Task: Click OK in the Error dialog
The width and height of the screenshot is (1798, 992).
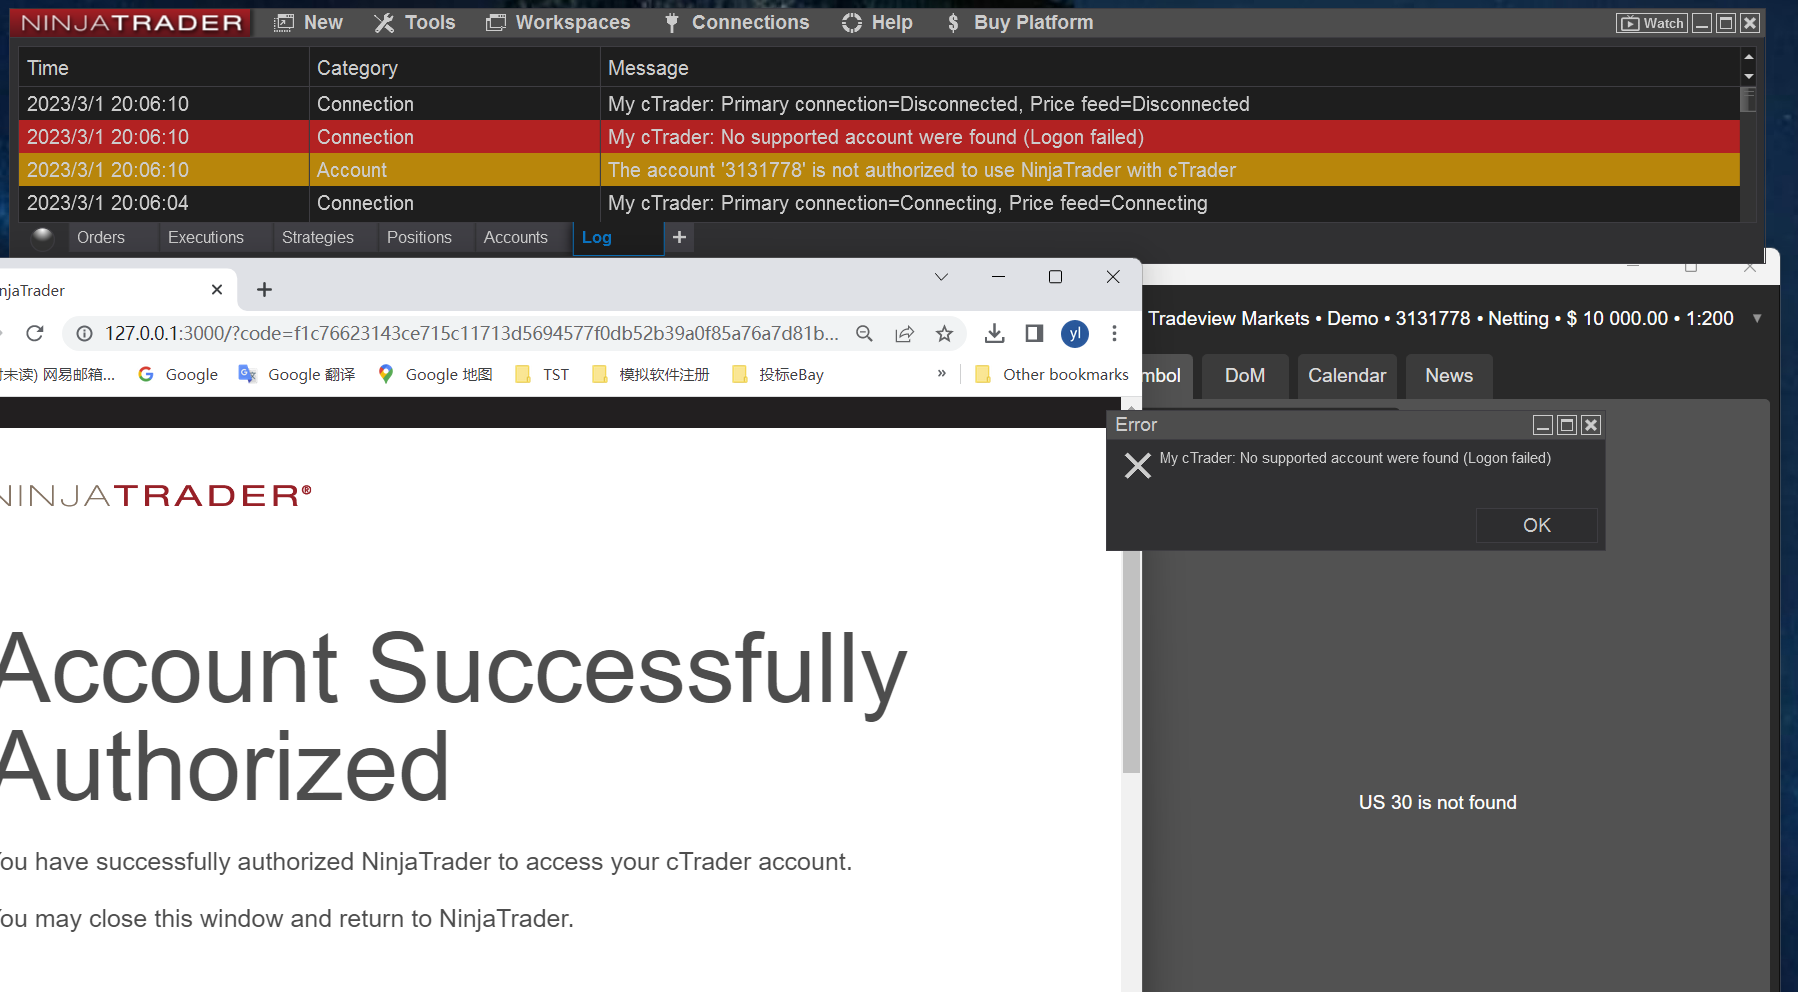Action: click(x=1537, y=525)
